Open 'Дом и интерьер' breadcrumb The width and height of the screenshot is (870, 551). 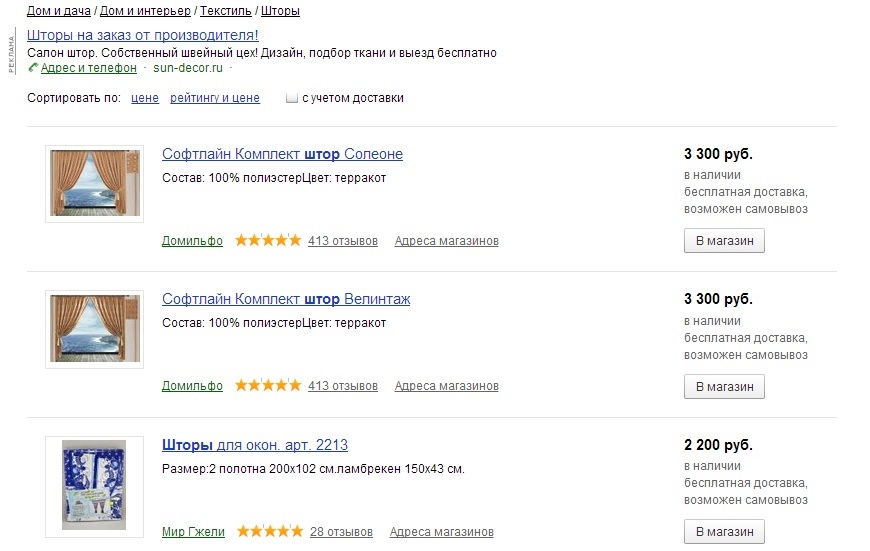[145, 11]
